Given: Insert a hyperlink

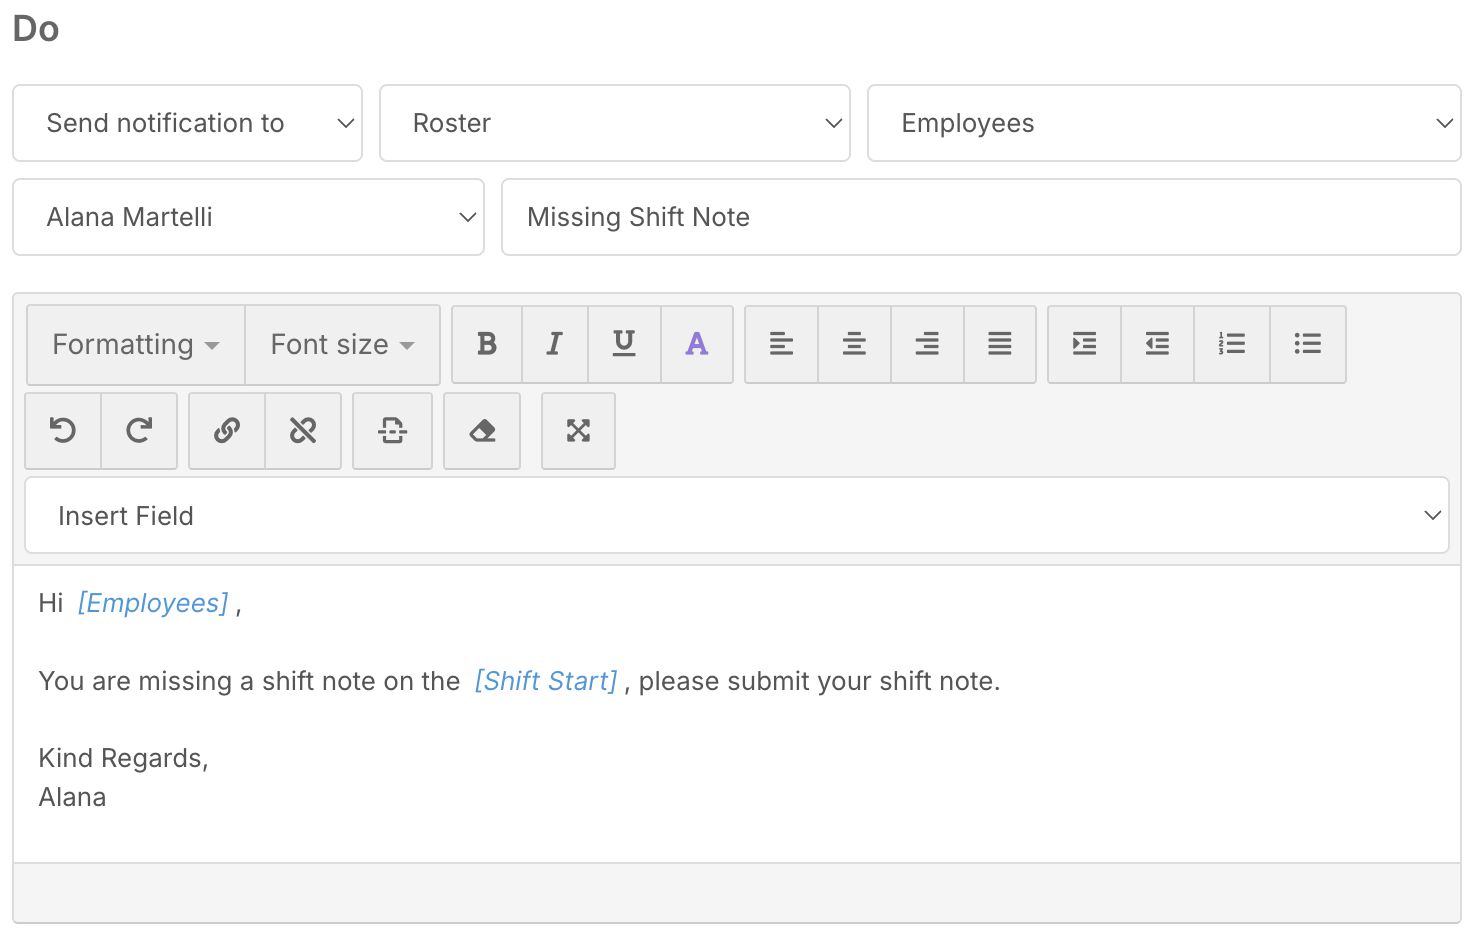Looking at the screenshot, I should 227,431.
